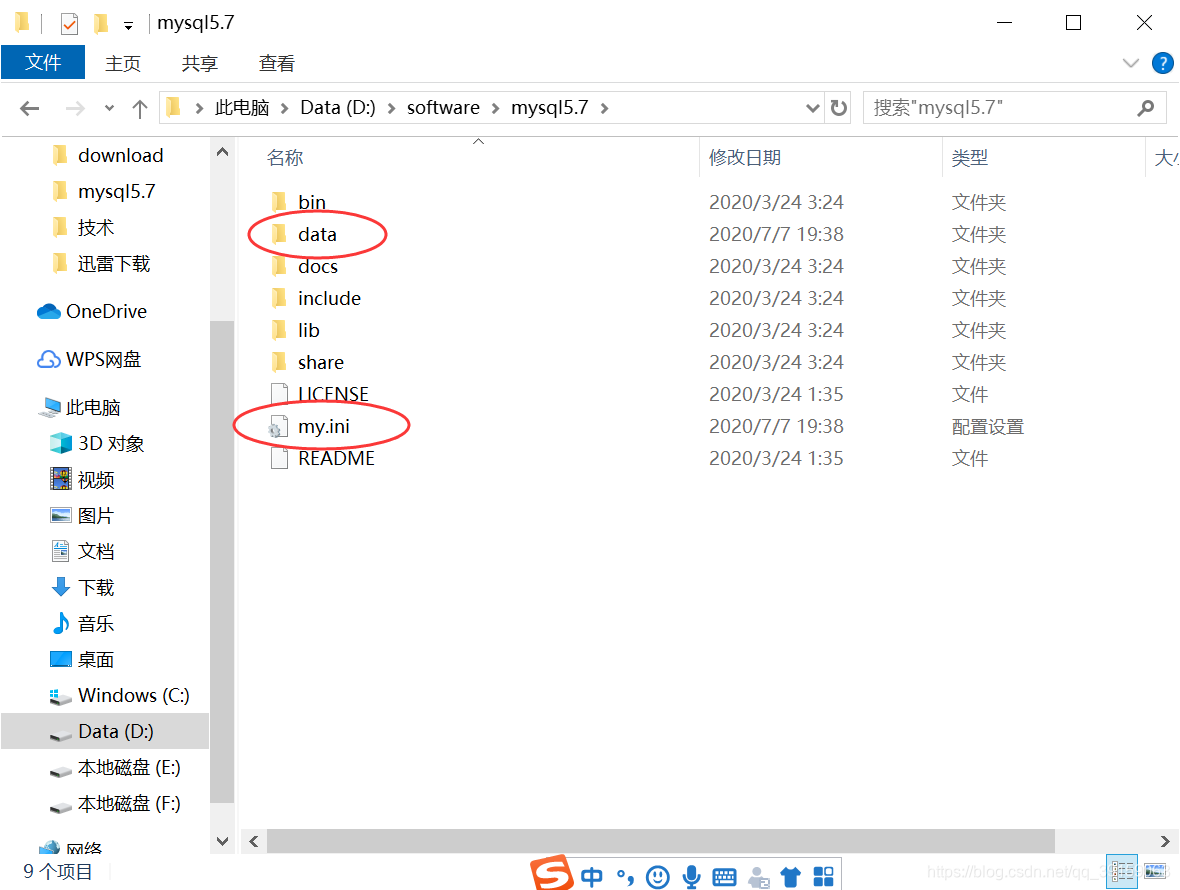Expand chevron after software breadcrumb
This screenshot has height=890, width=1180.
point(495,108)
